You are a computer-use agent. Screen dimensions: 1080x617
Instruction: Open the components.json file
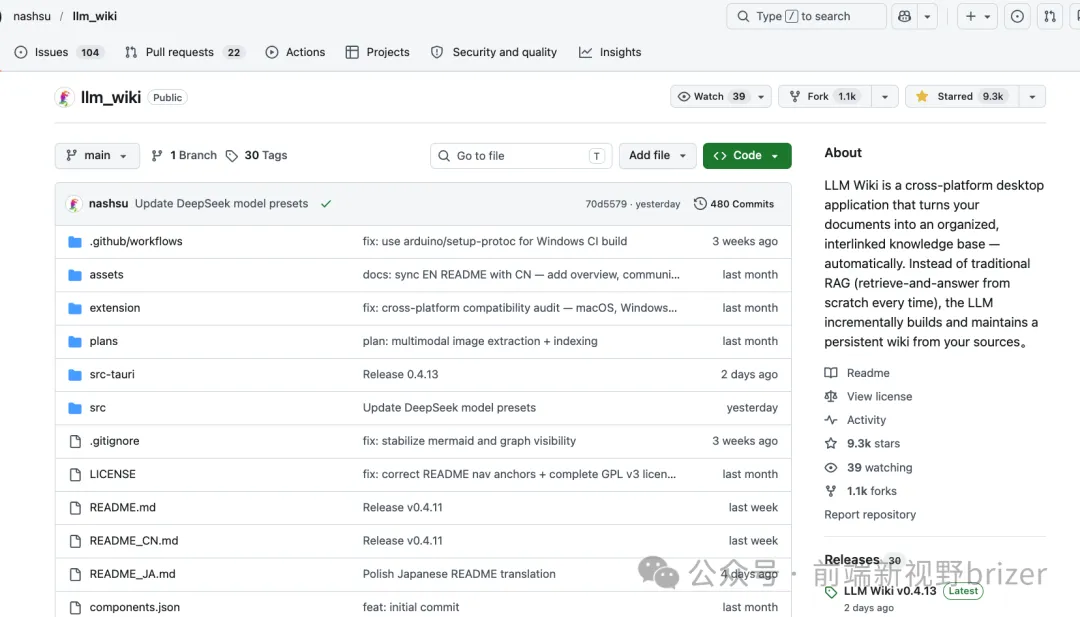tap(134, 607)
